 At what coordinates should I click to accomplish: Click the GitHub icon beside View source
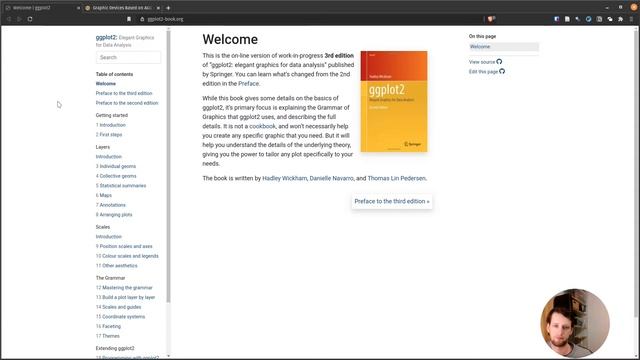499,62
